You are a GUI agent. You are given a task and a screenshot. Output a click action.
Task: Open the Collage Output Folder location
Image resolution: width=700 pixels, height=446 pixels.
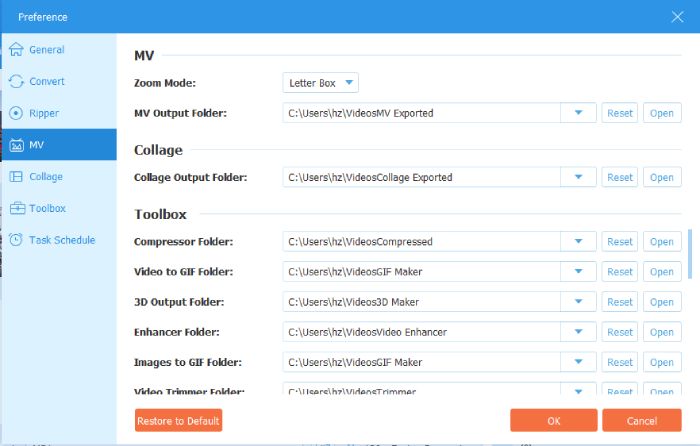pos(662,177)
